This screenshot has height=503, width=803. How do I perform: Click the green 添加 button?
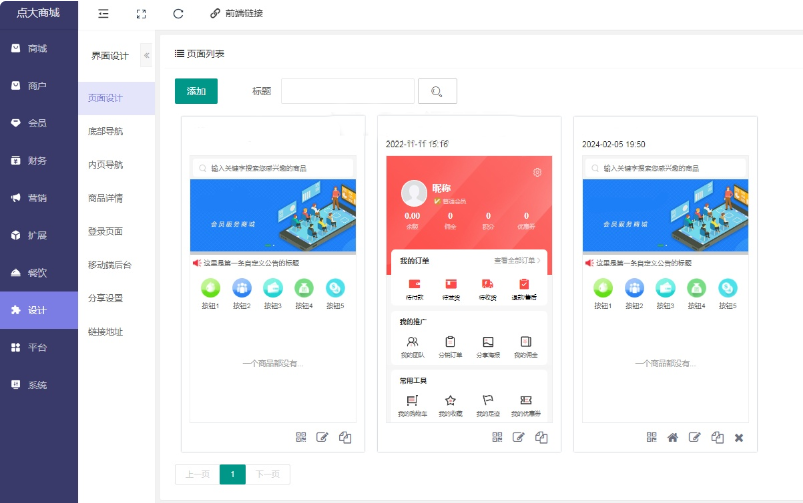pyautogui.click(x=196, y=91)
